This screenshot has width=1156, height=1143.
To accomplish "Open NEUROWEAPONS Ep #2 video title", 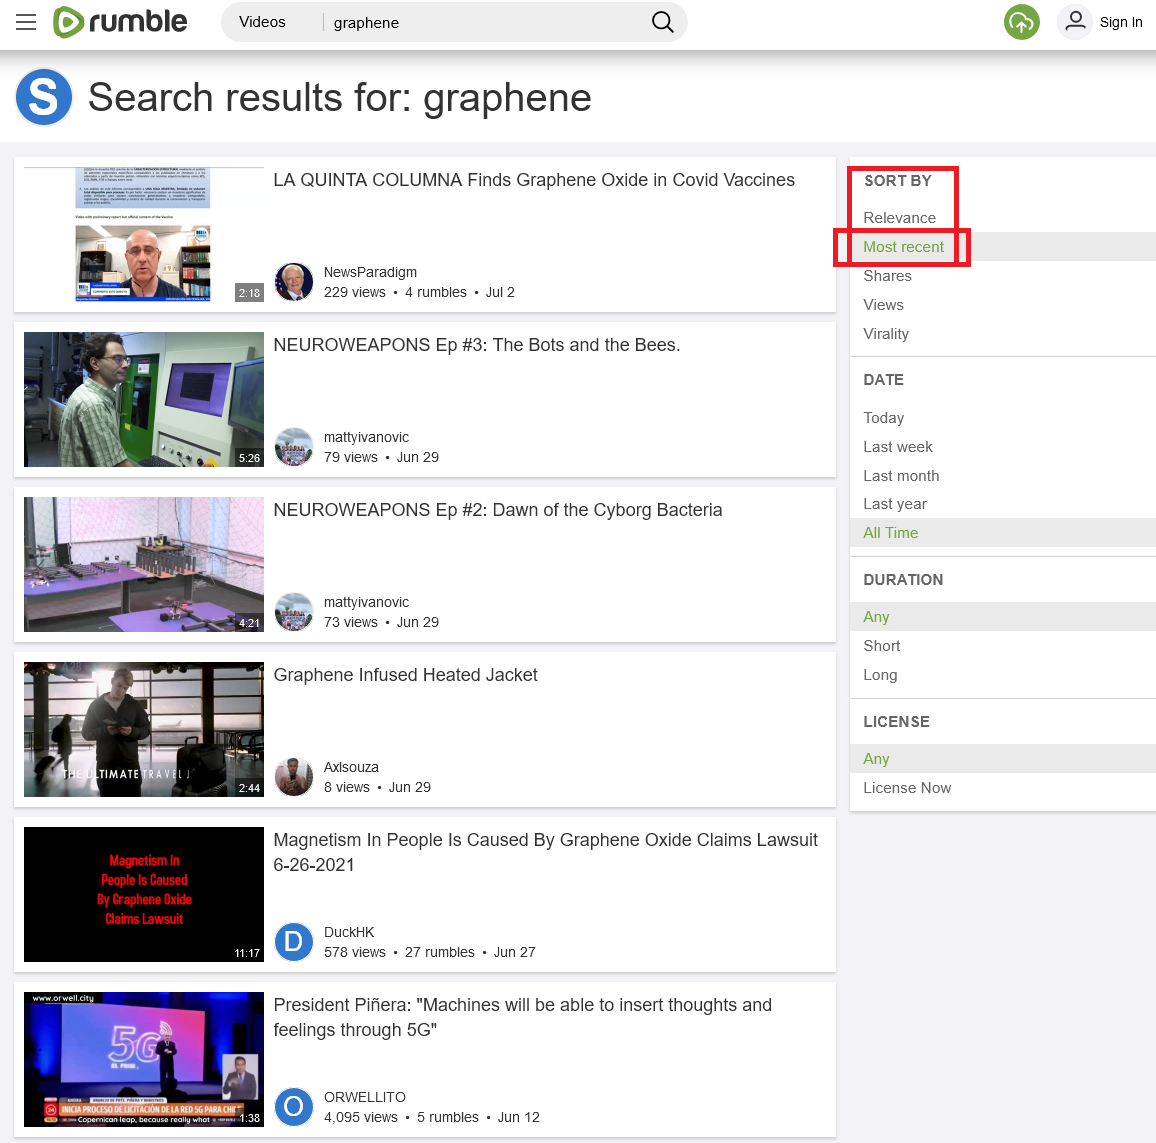I will (498, 510).
